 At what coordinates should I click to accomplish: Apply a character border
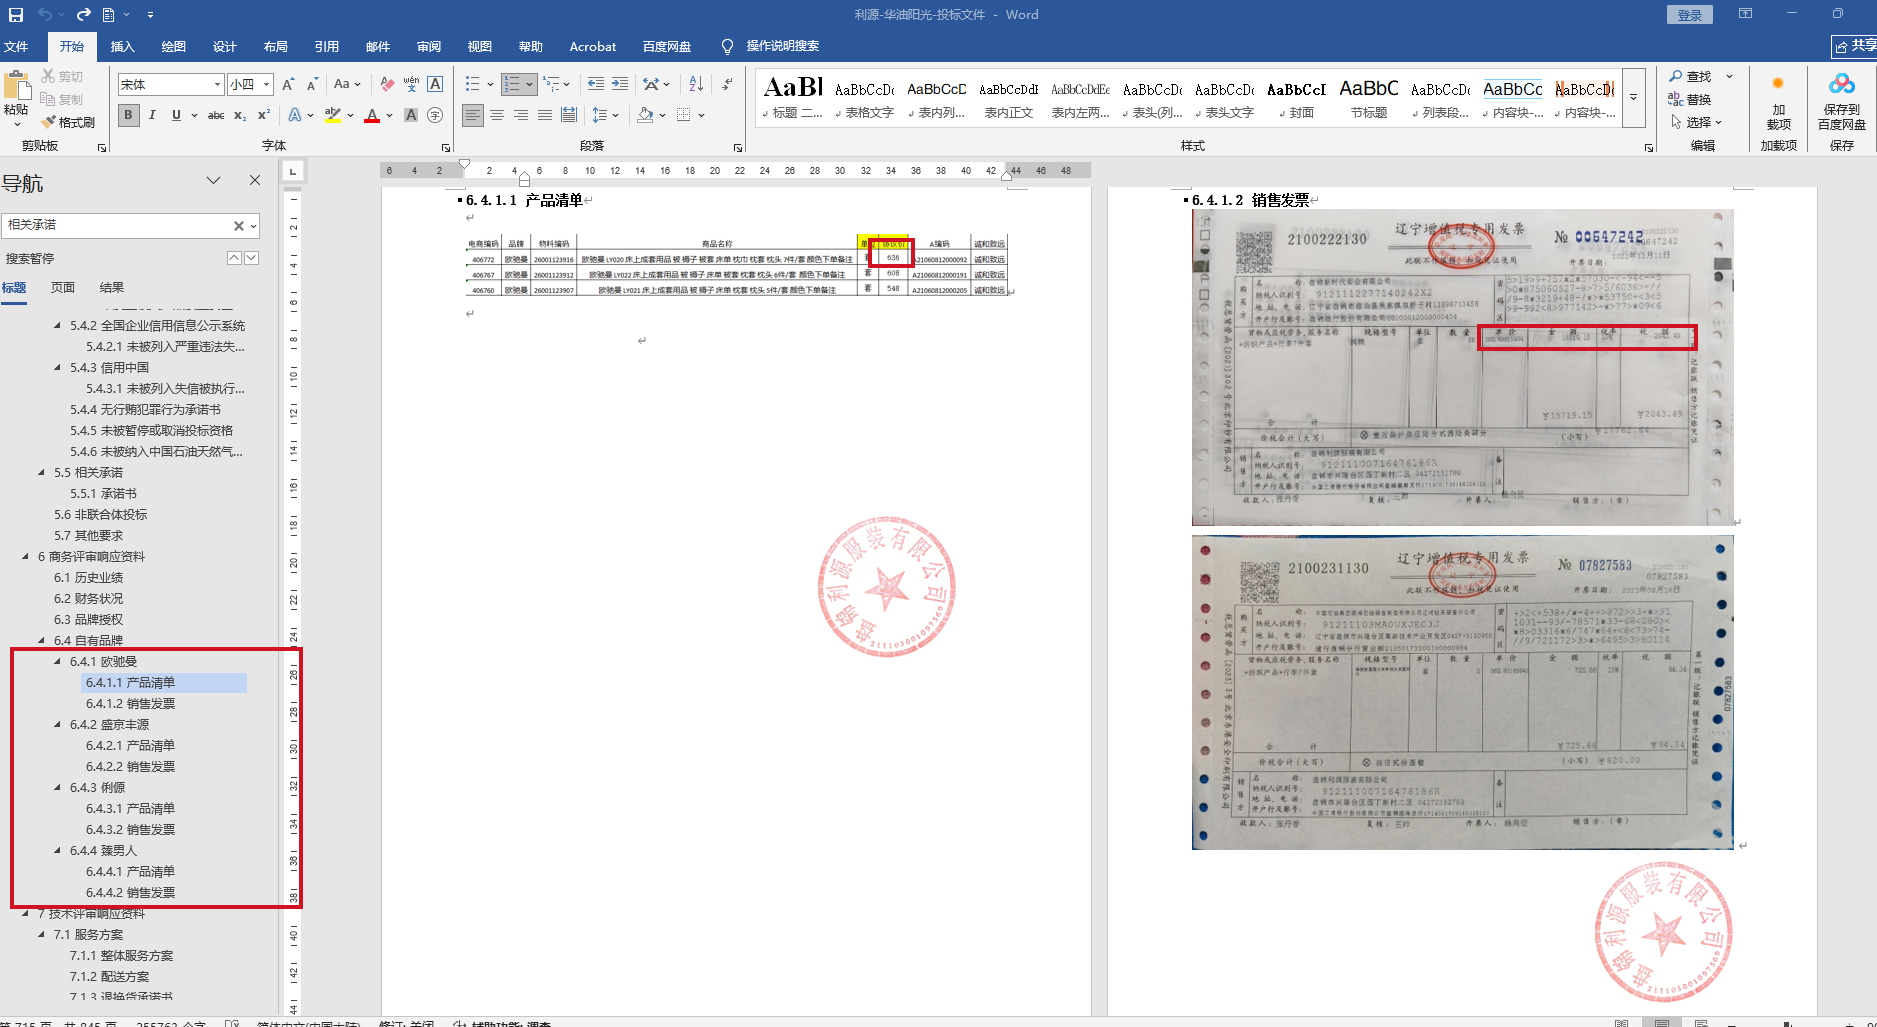tap(435, 85)
